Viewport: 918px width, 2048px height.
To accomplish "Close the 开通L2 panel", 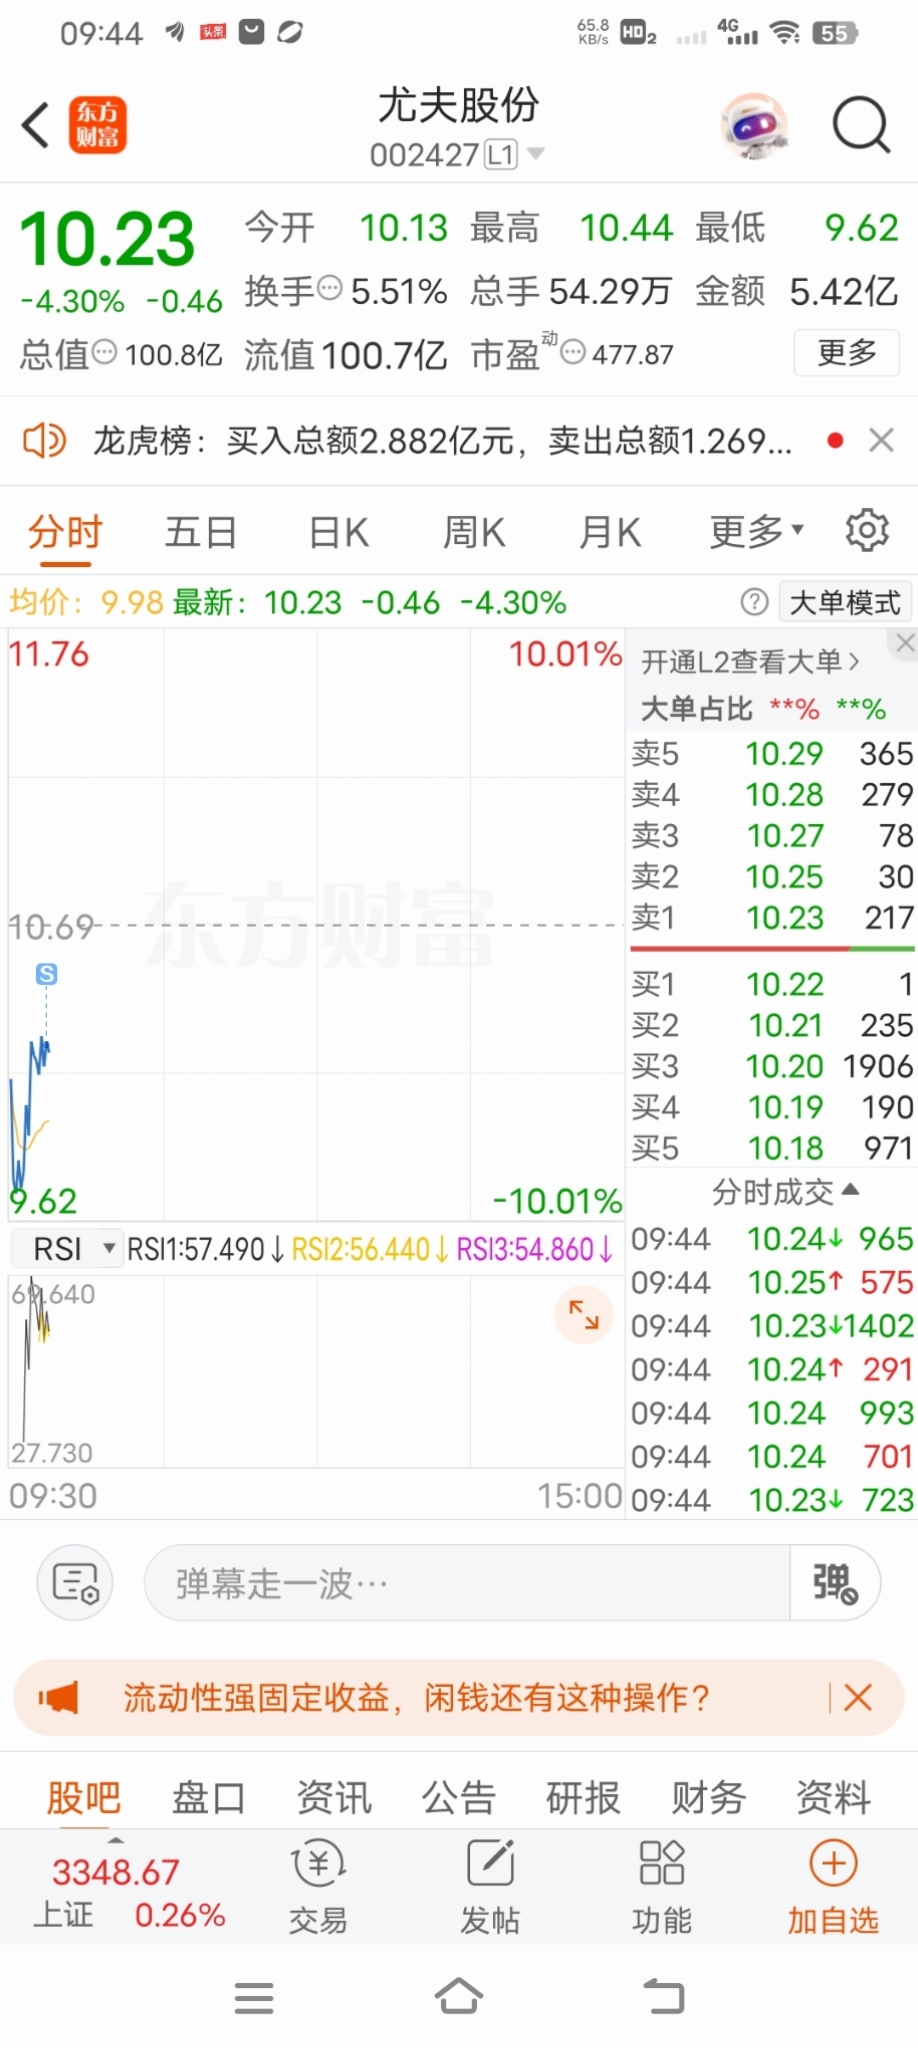I will pyautogui.click(x=905, y=643).
